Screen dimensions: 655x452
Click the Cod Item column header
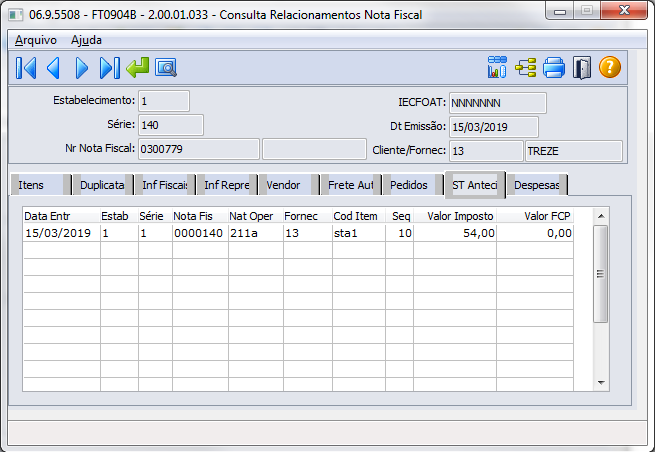pos(359,216)
